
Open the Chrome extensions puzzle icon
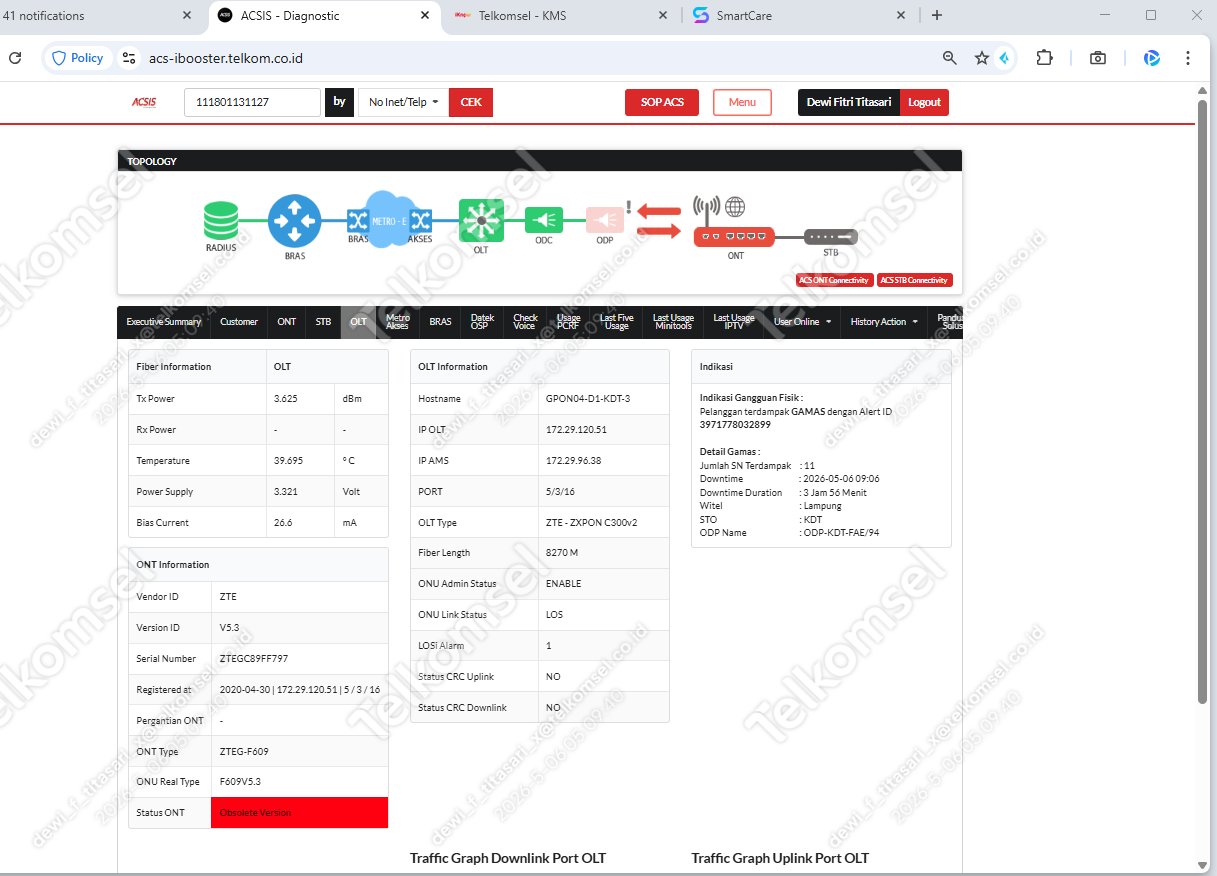pyautogui.click(x=1045, y=58)
